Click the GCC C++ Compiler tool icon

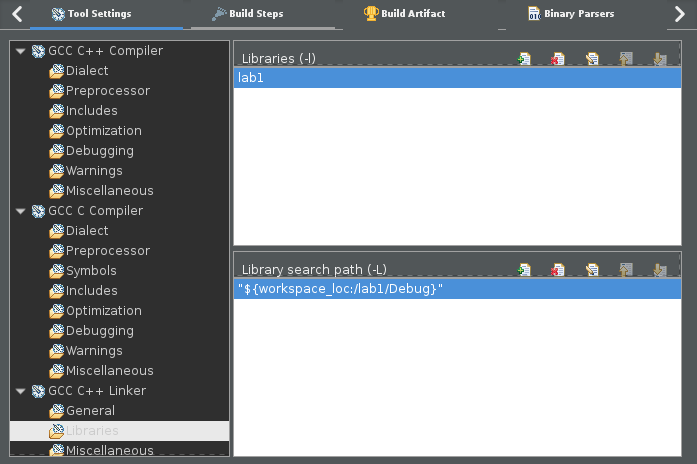(38, 51)
